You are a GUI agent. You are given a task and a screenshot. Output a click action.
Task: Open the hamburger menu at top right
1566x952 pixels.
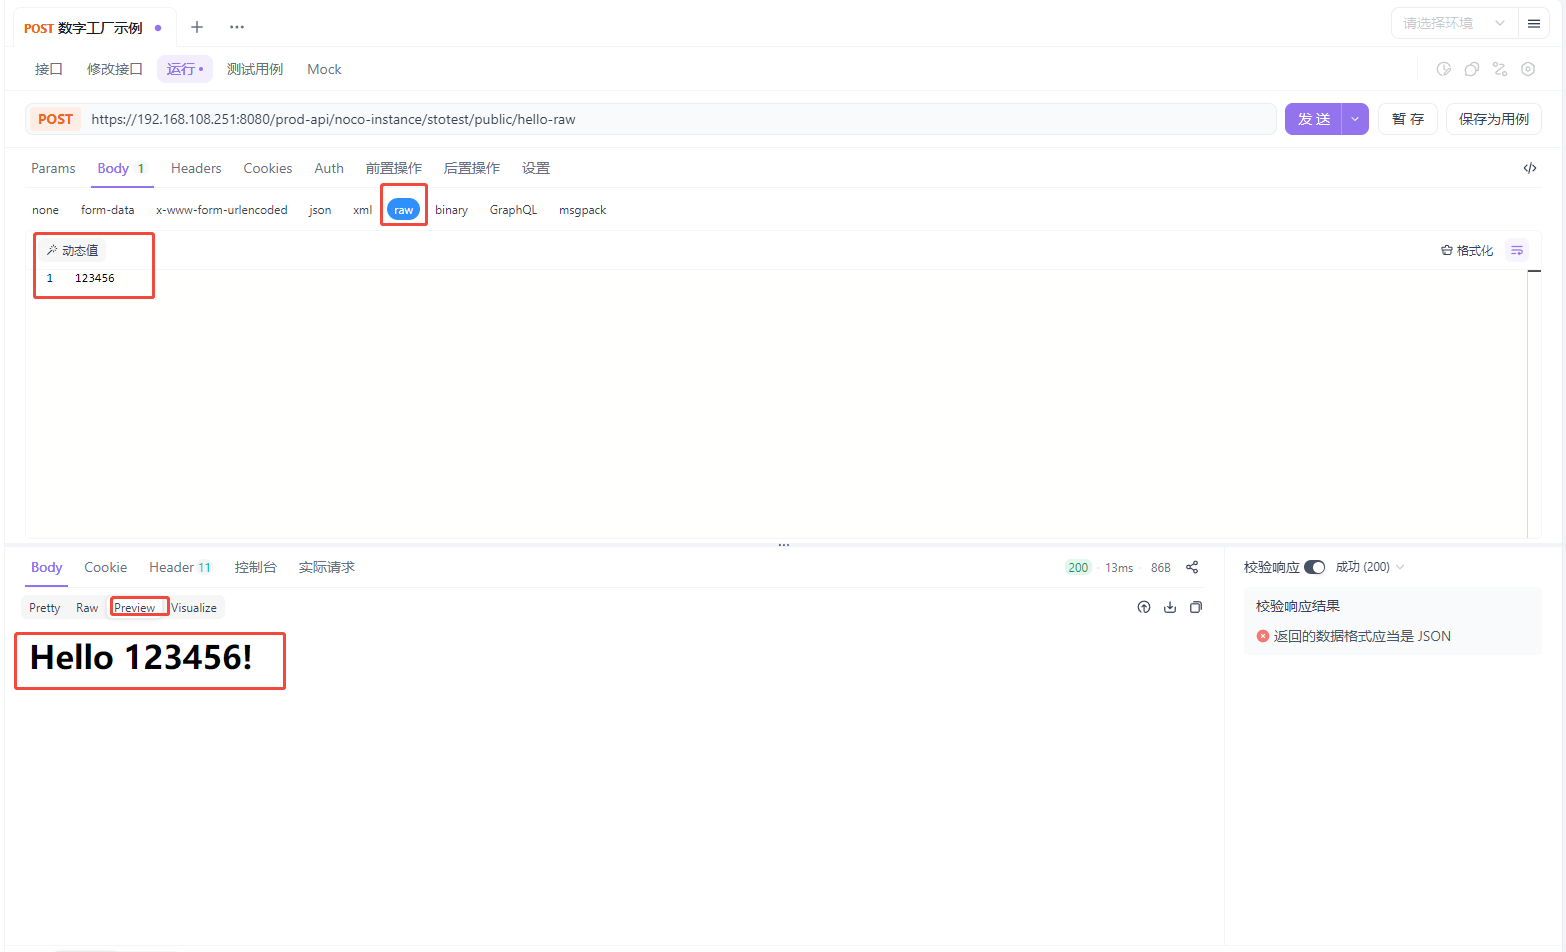(x=1534, y=23)
